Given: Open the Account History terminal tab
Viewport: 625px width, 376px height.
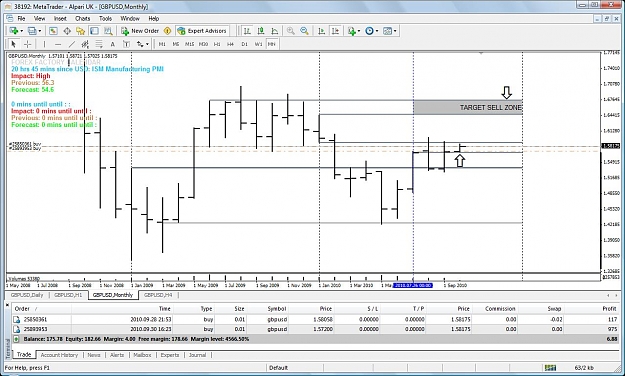Looking at the screenshot, I should (59, 355).
